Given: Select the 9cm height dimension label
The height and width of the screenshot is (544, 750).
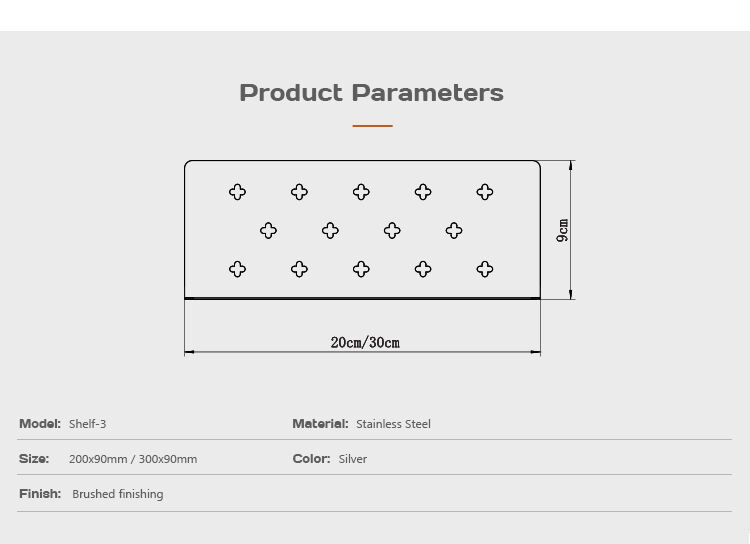Looking at the screenshot, I should pos(563,230).
